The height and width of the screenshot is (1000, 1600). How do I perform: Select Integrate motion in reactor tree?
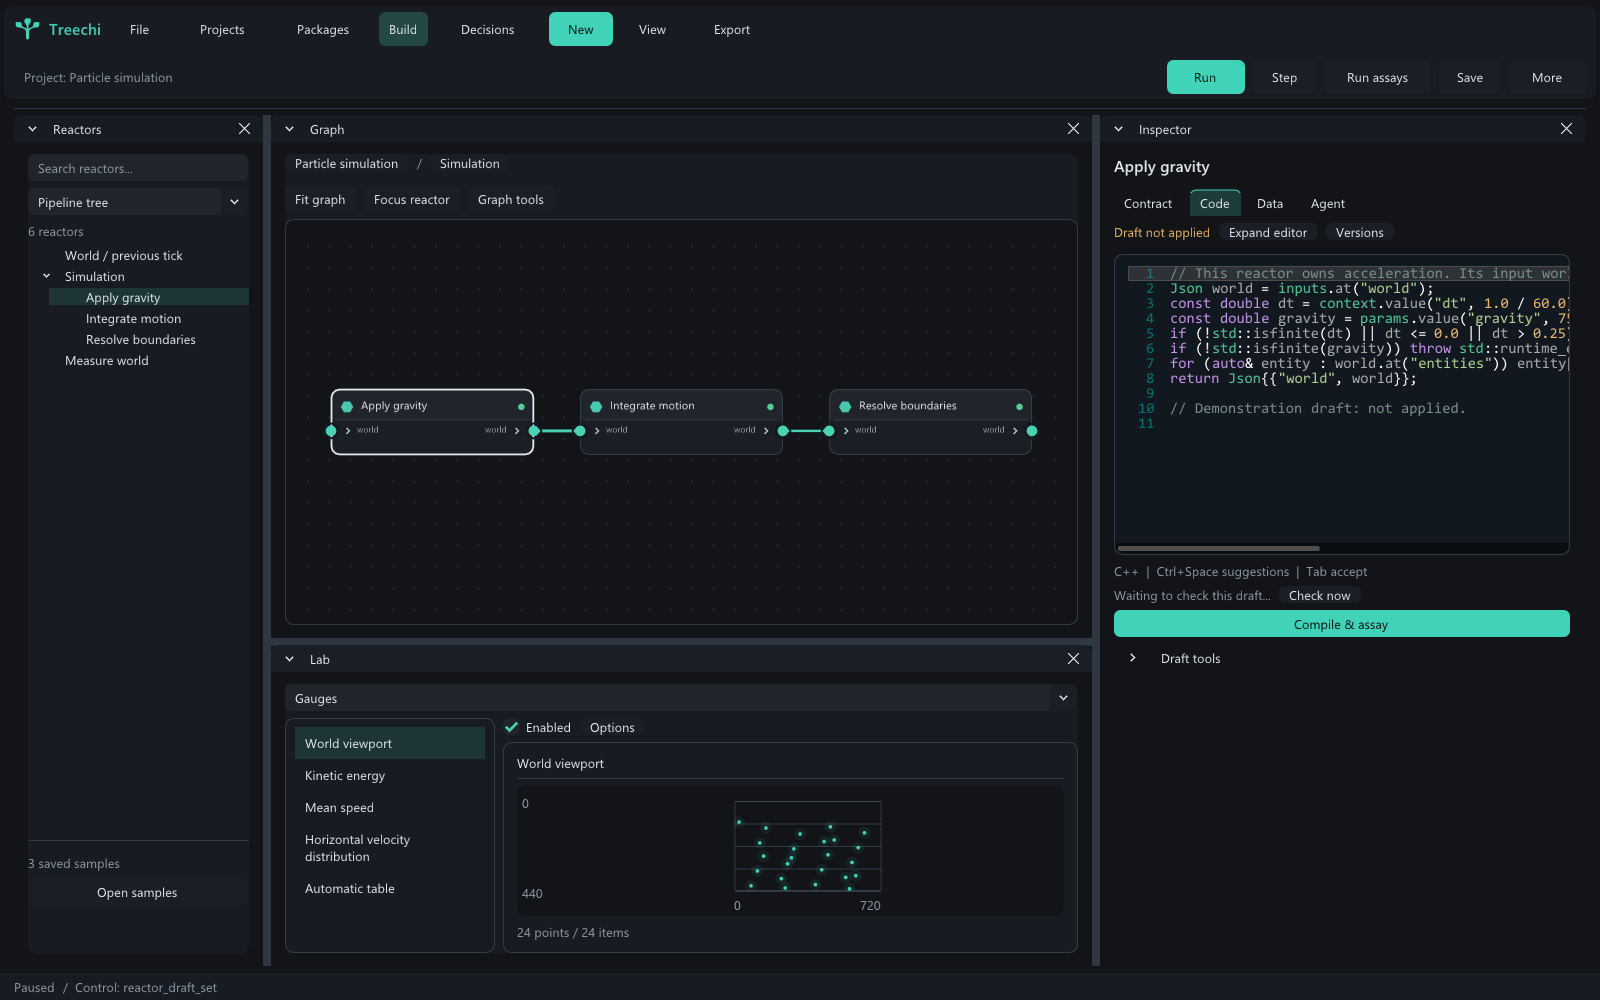click(133, 318)
